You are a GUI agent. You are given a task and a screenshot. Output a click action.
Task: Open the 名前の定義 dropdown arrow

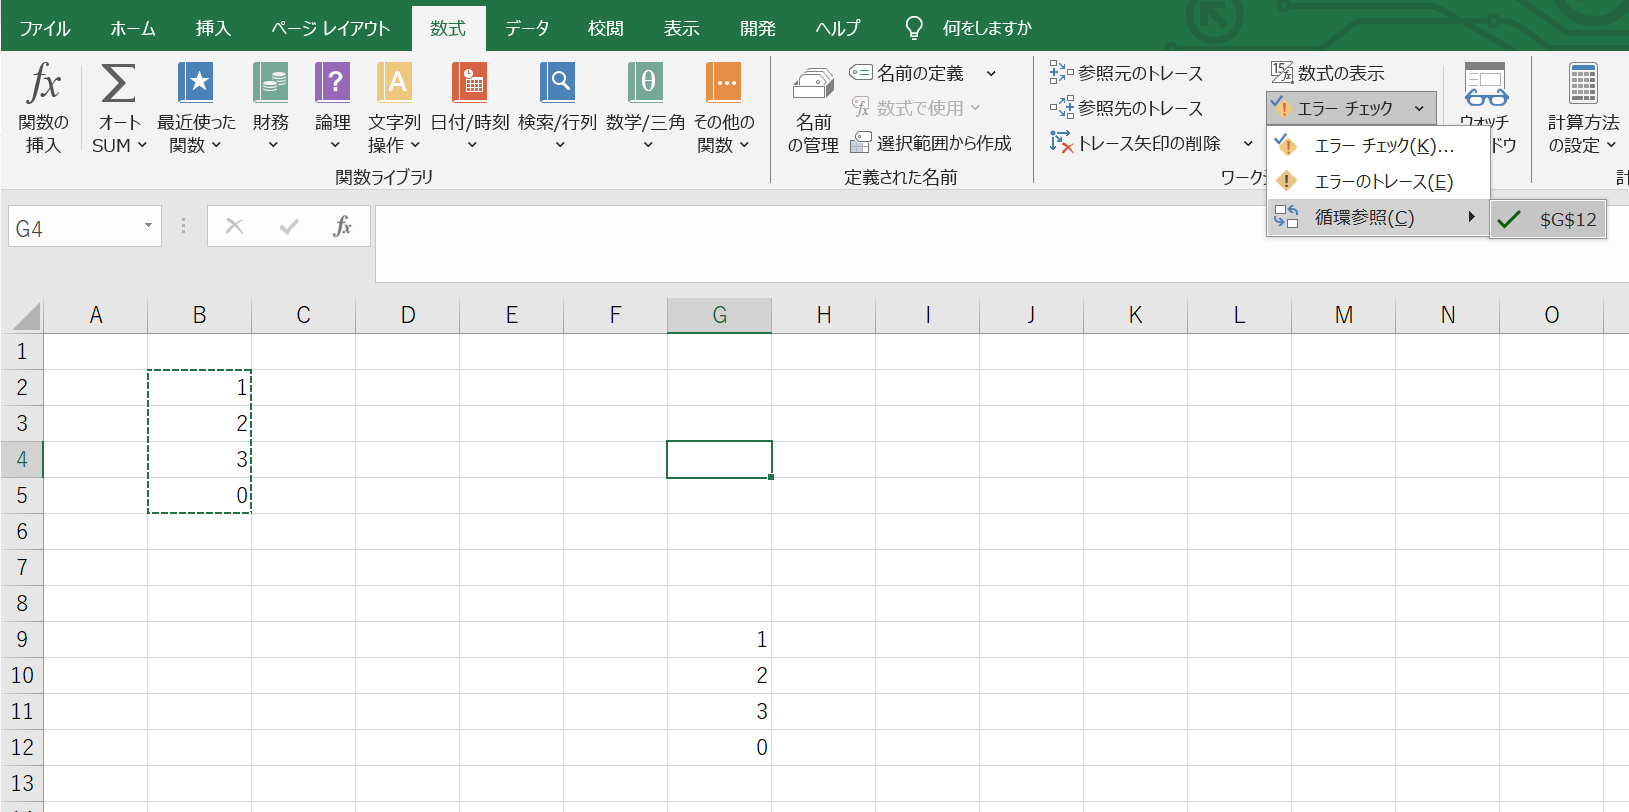(991, 73)
